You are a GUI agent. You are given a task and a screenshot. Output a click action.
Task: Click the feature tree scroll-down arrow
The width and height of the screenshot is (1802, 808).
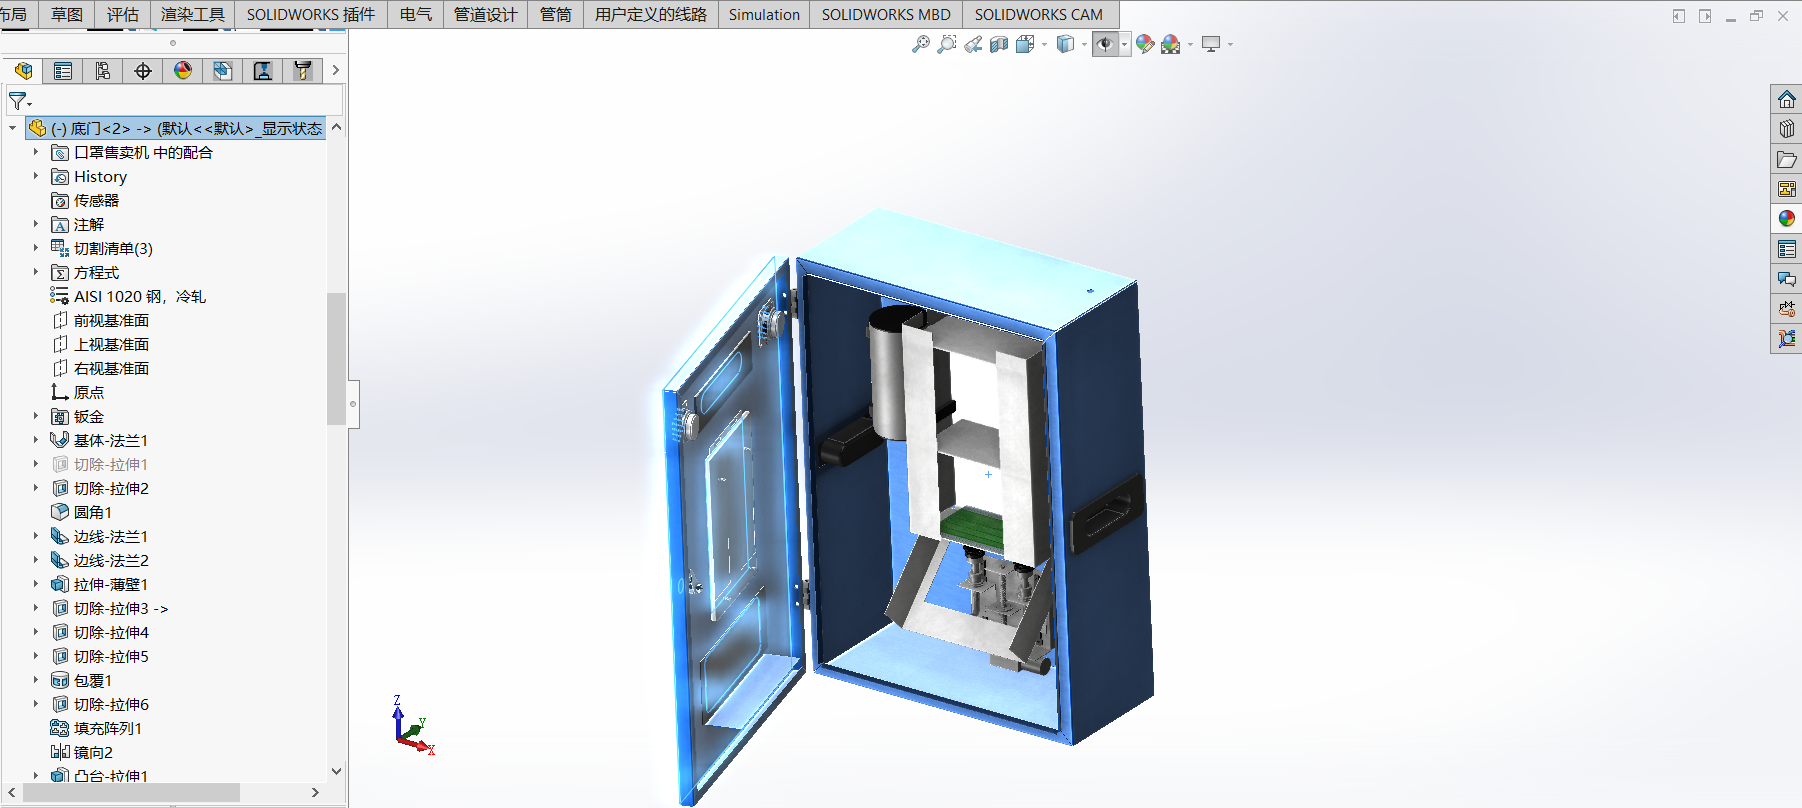[x=336, y=771]
